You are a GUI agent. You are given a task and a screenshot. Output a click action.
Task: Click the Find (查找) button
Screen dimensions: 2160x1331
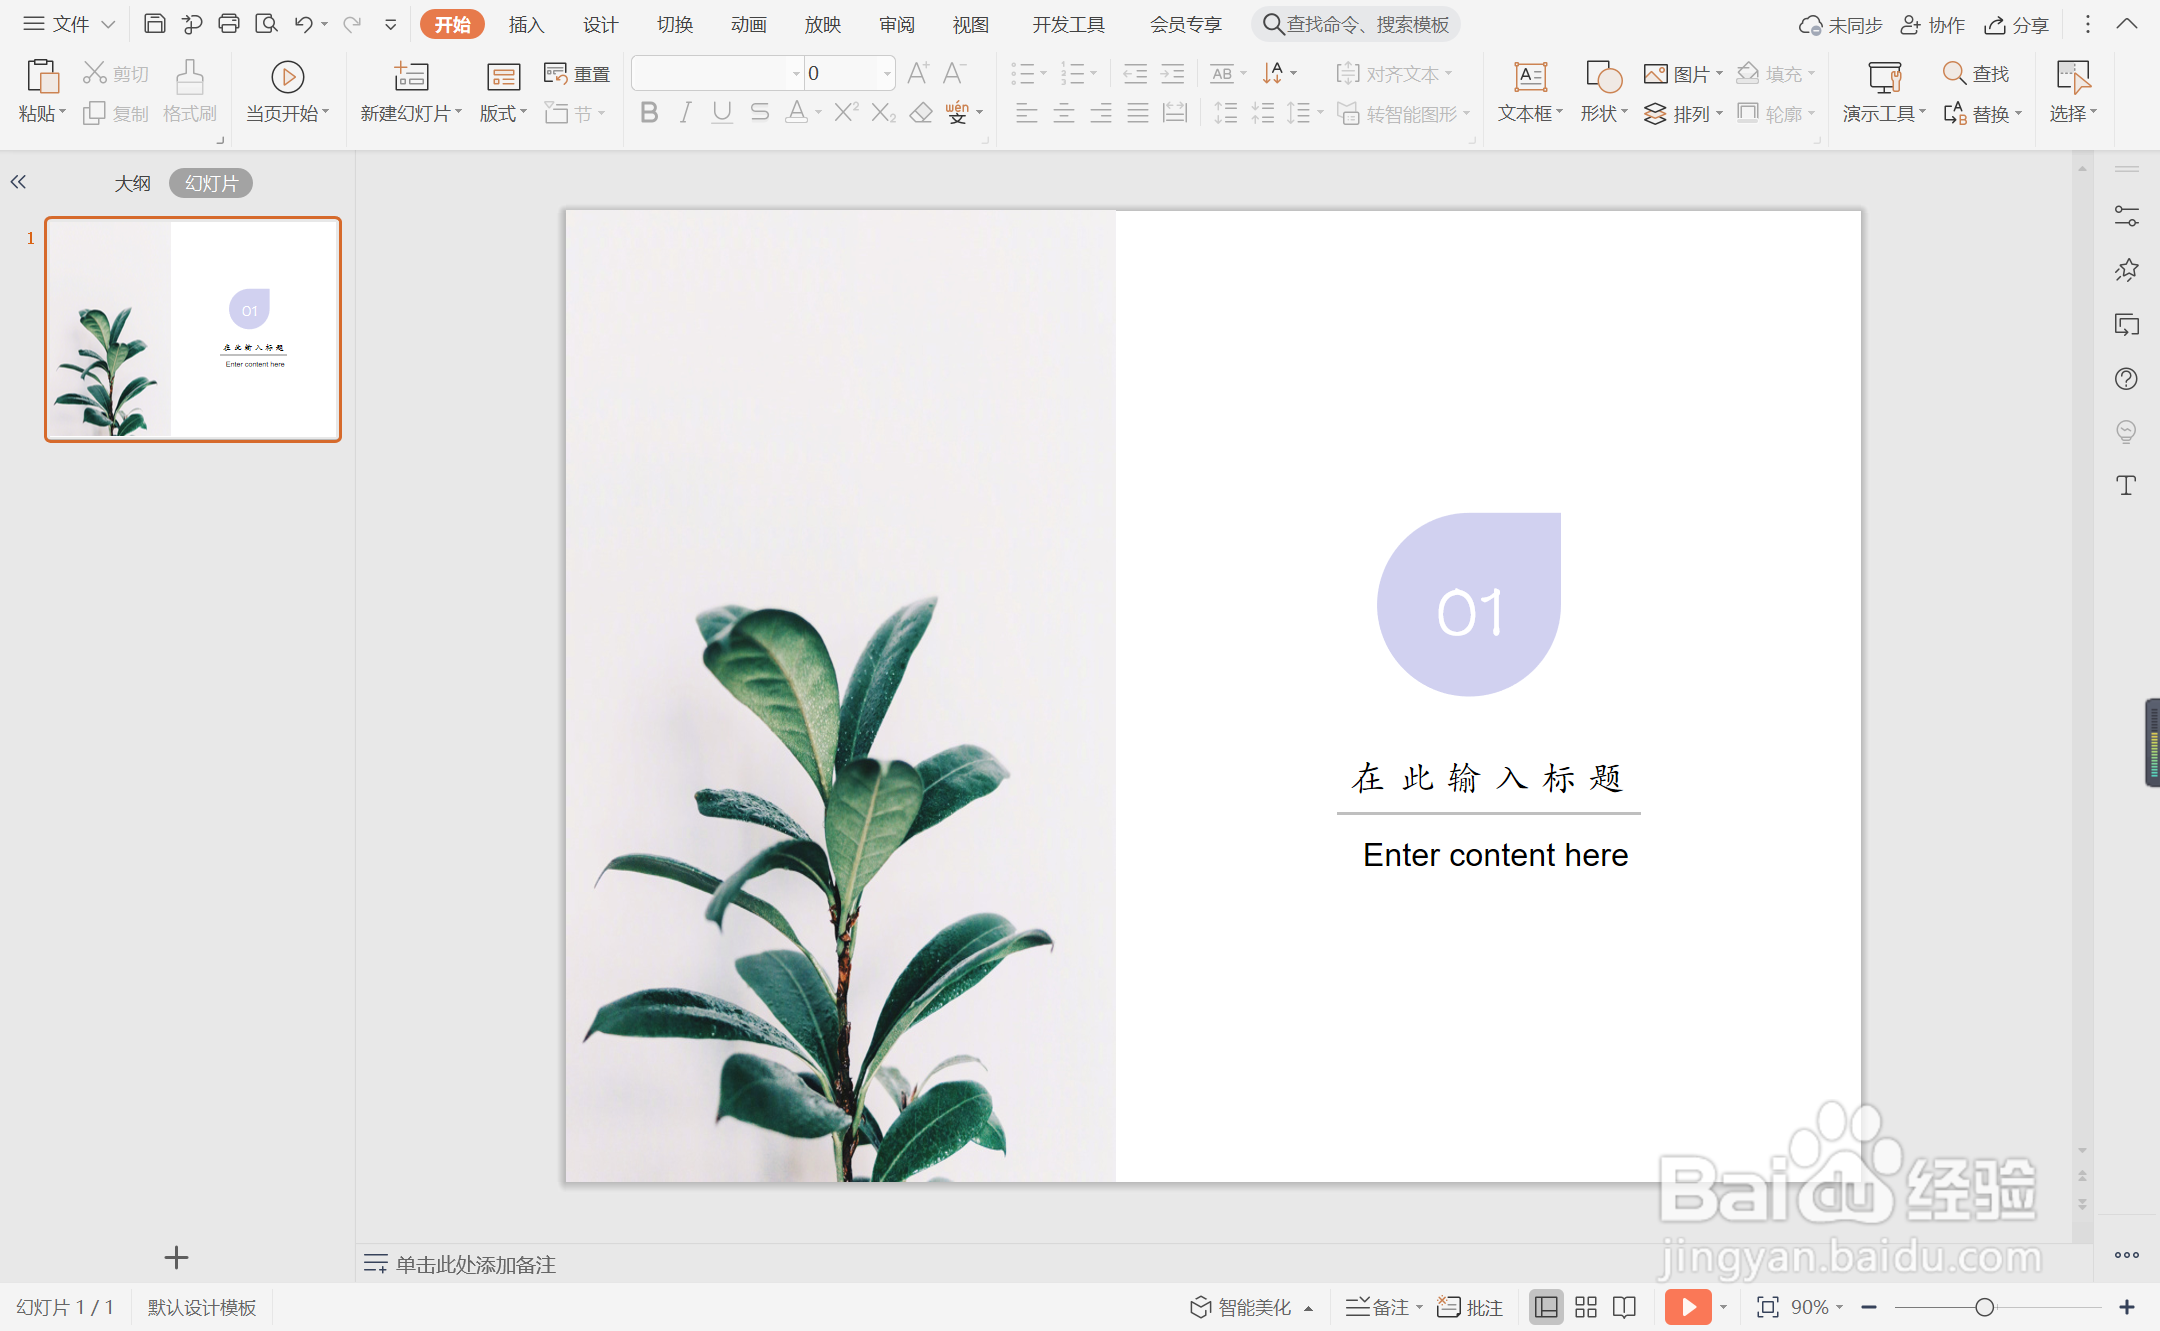click(1976, 74)
